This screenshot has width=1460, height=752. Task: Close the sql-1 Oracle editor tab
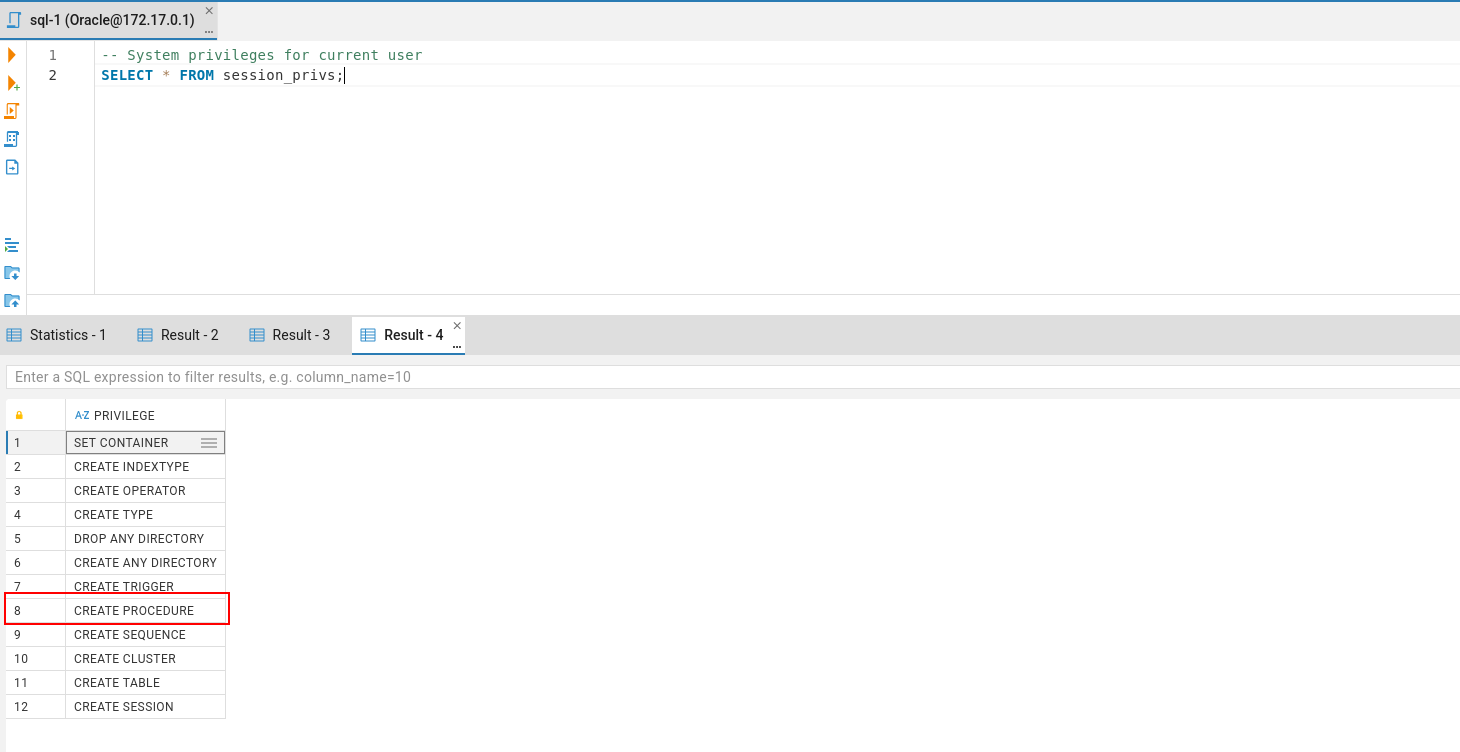tap(209, 11)
